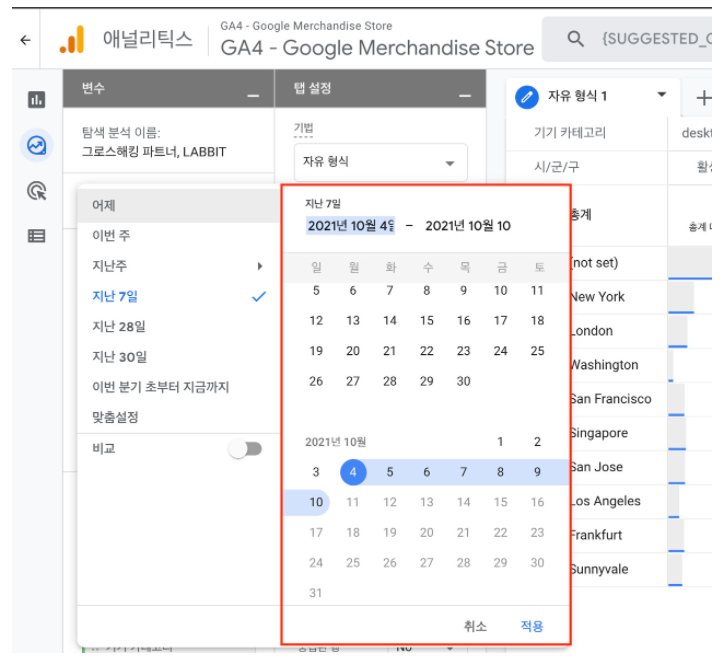724x670 pixels.
Task: Click the start date field 2021년 10월 4일
Action: pos(350,226)
